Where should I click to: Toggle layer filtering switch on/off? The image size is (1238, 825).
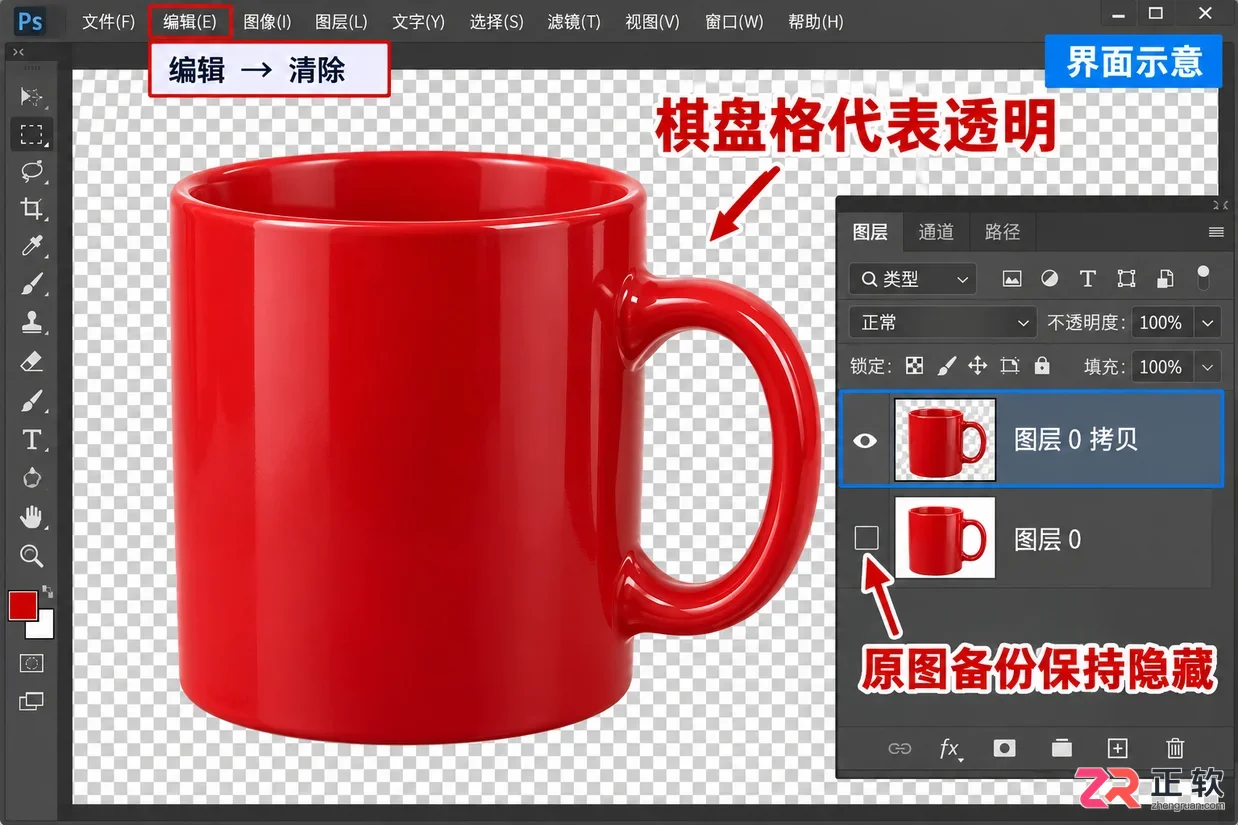pyautogui.click(x=1203, y=278)
